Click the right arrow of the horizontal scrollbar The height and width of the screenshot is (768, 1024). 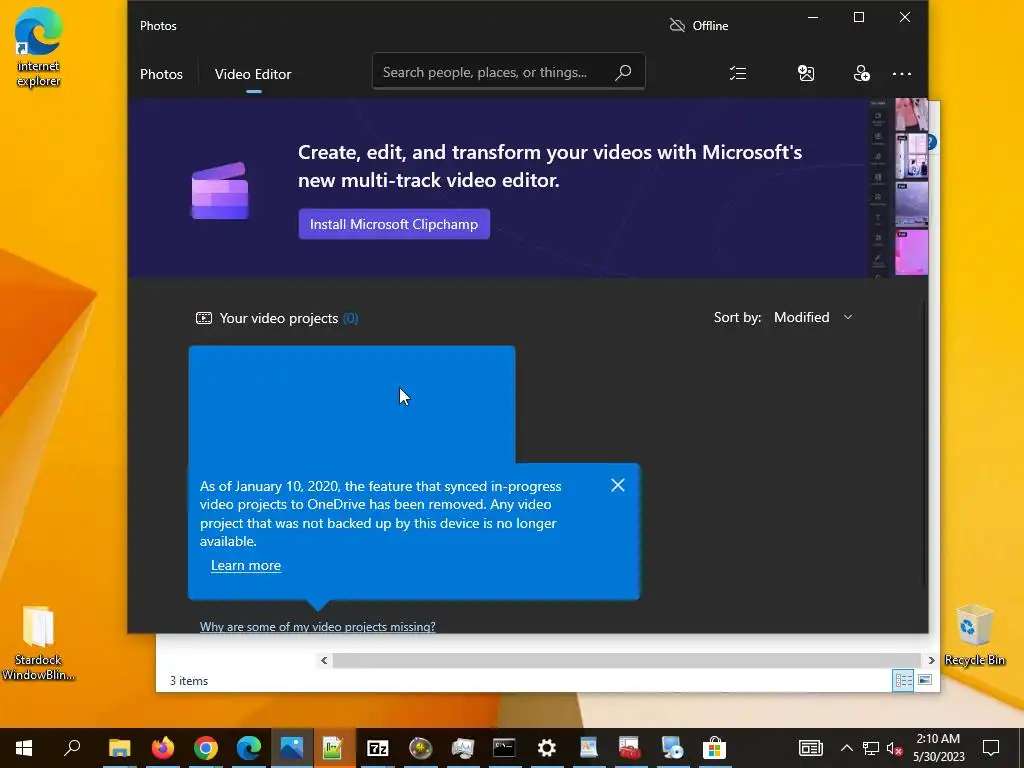[931, 660]
